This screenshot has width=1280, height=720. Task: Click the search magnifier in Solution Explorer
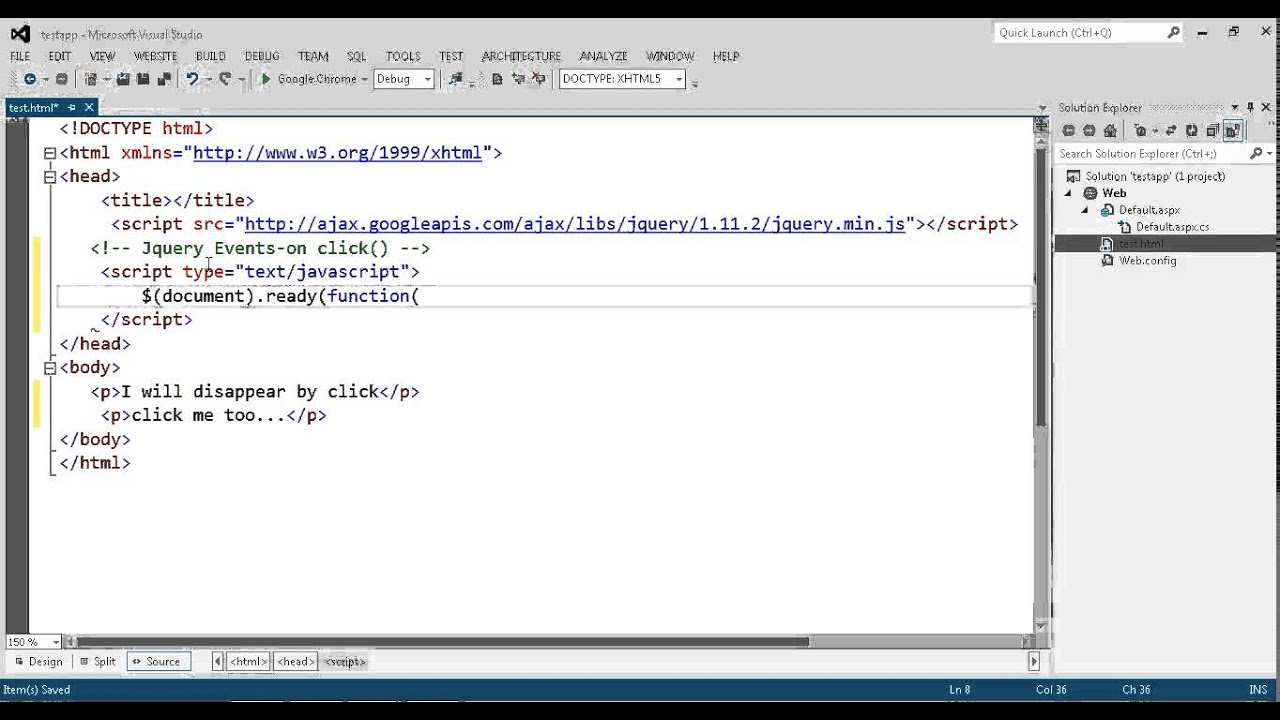pos(1256,153)
